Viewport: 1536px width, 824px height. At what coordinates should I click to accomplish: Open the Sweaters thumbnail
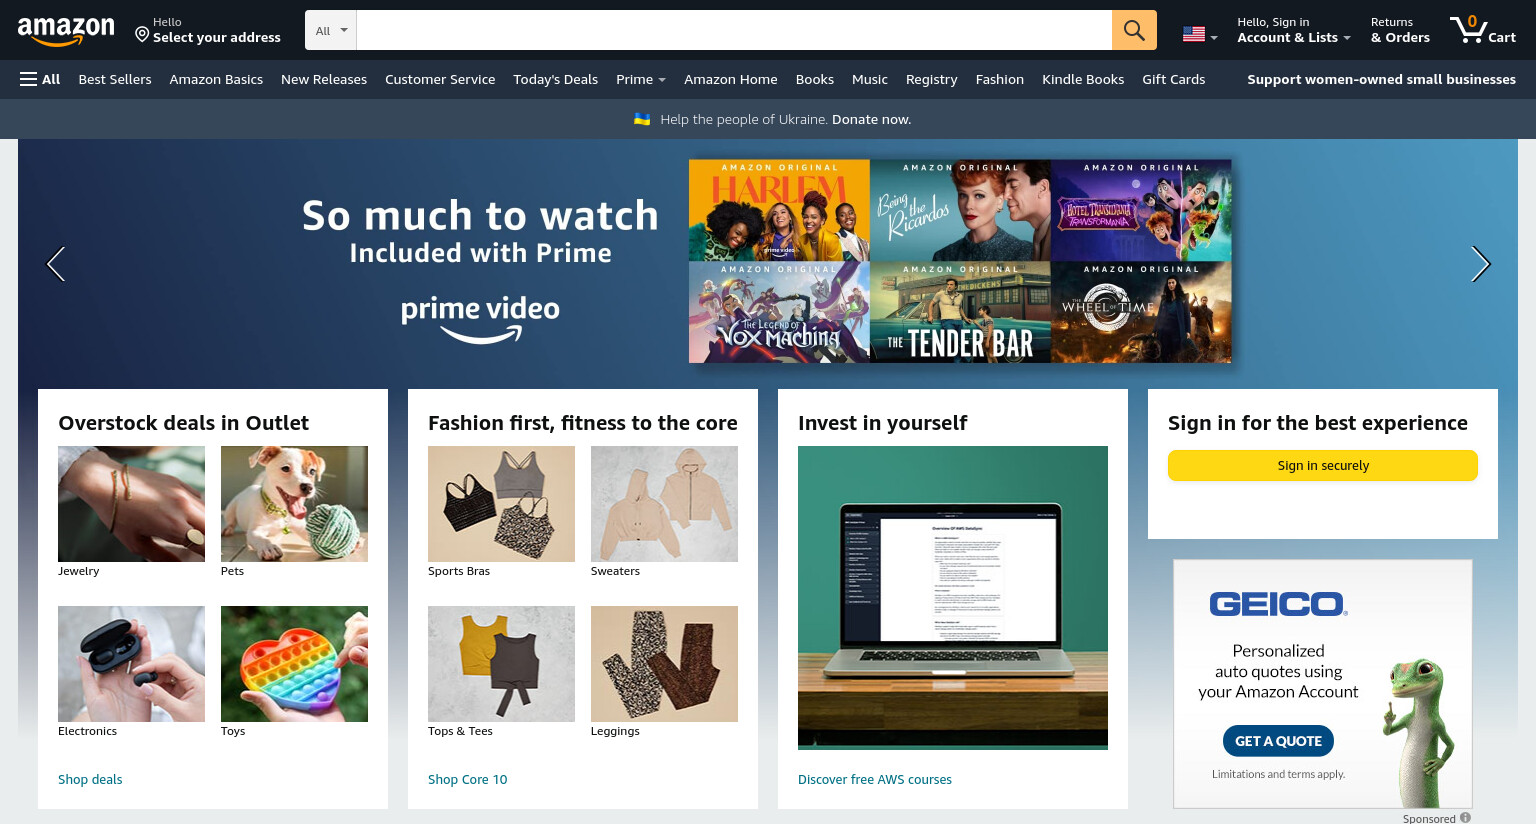[664, 504]
